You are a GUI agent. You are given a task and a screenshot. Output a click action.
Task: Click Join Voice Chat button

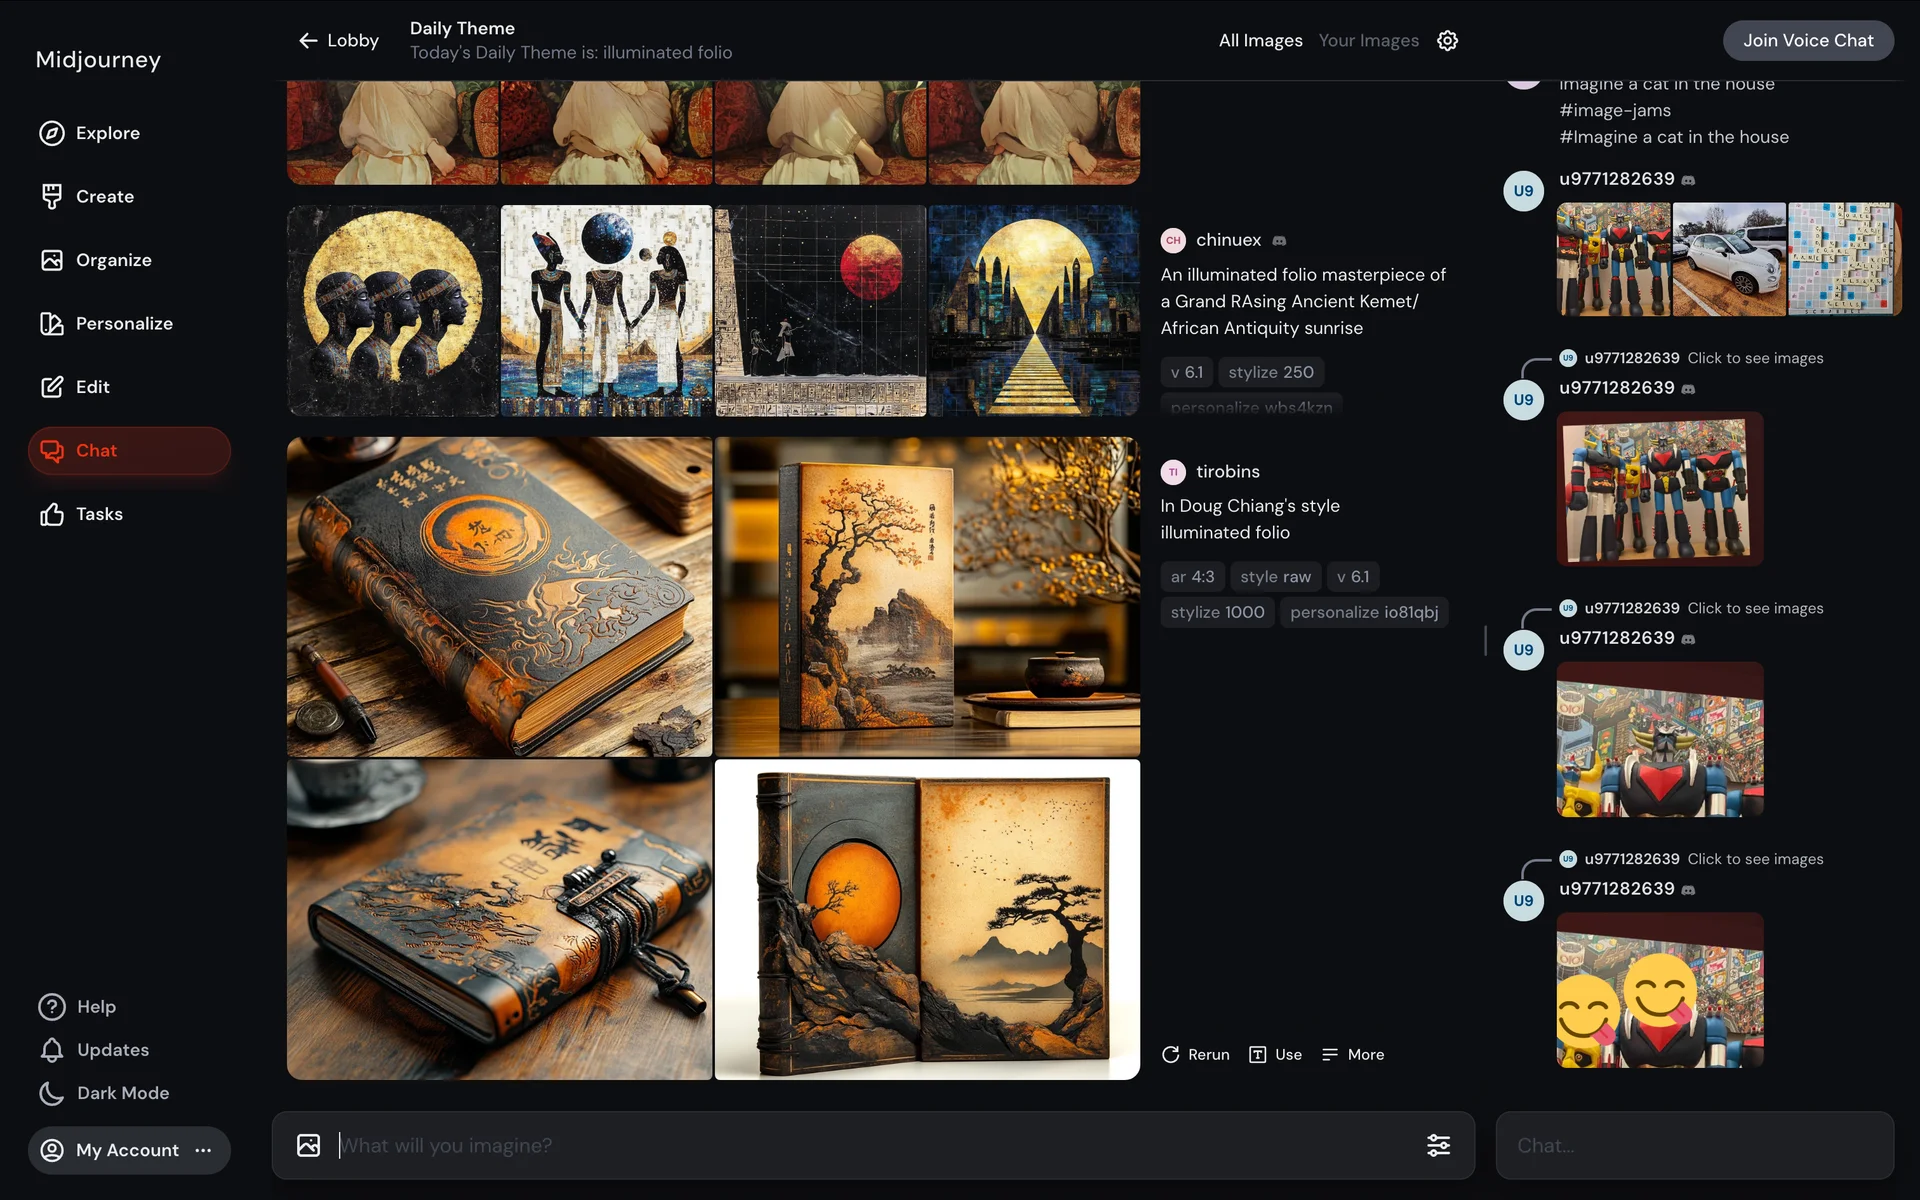[1807, 41]
